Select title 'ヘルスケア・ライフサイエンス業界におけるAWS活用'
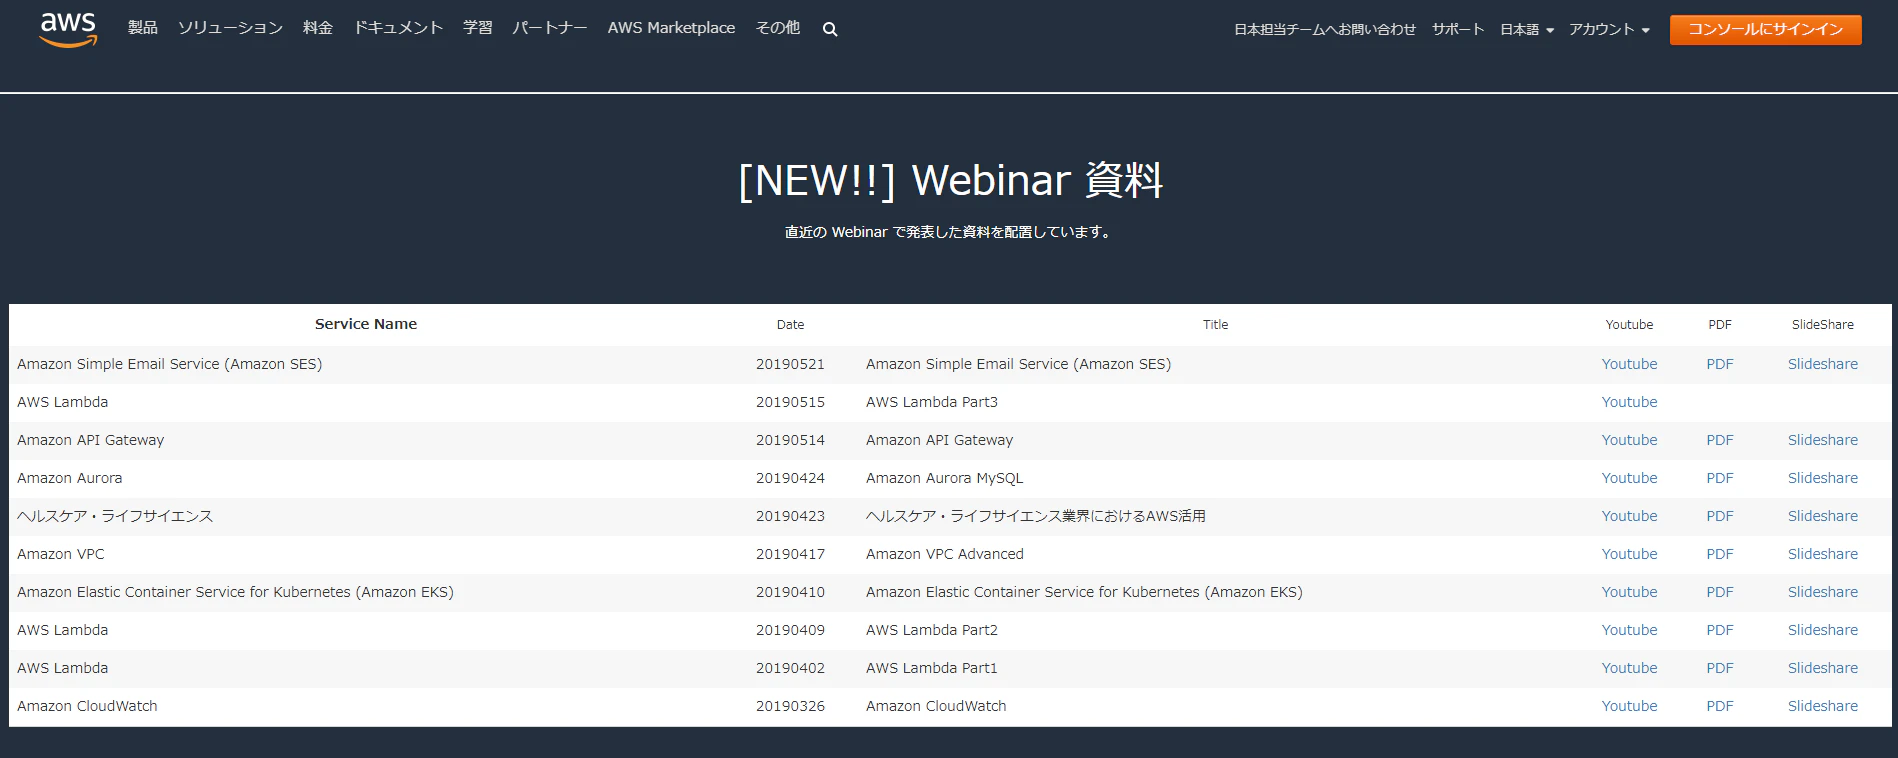The height and width of the screenshot is (758, 1898). pyautogui.click(x=1036, y=516)
